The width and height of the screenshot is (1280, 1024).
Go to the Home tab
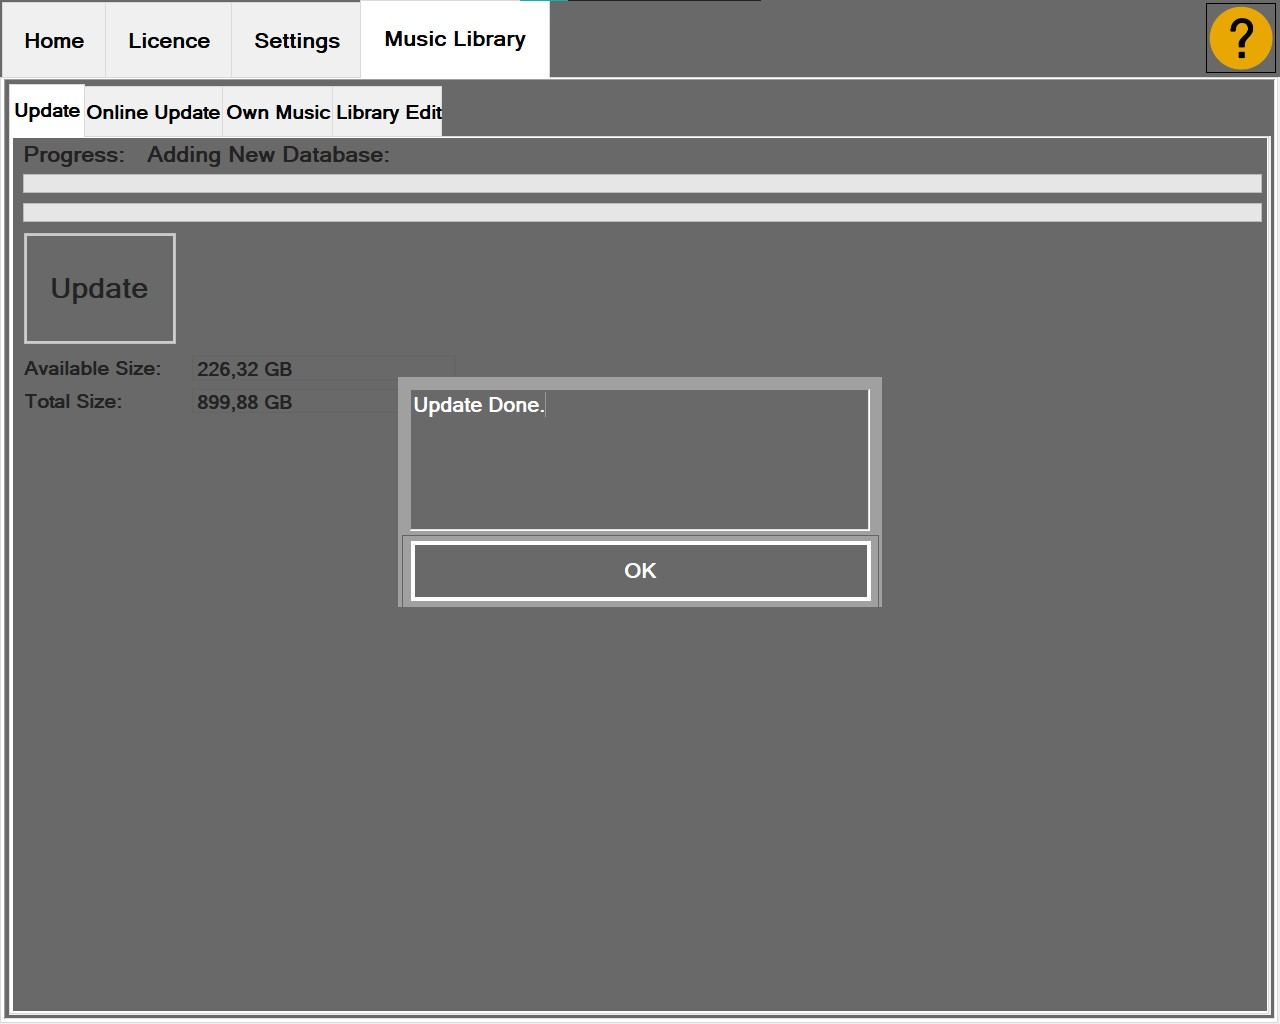[54, 41]
